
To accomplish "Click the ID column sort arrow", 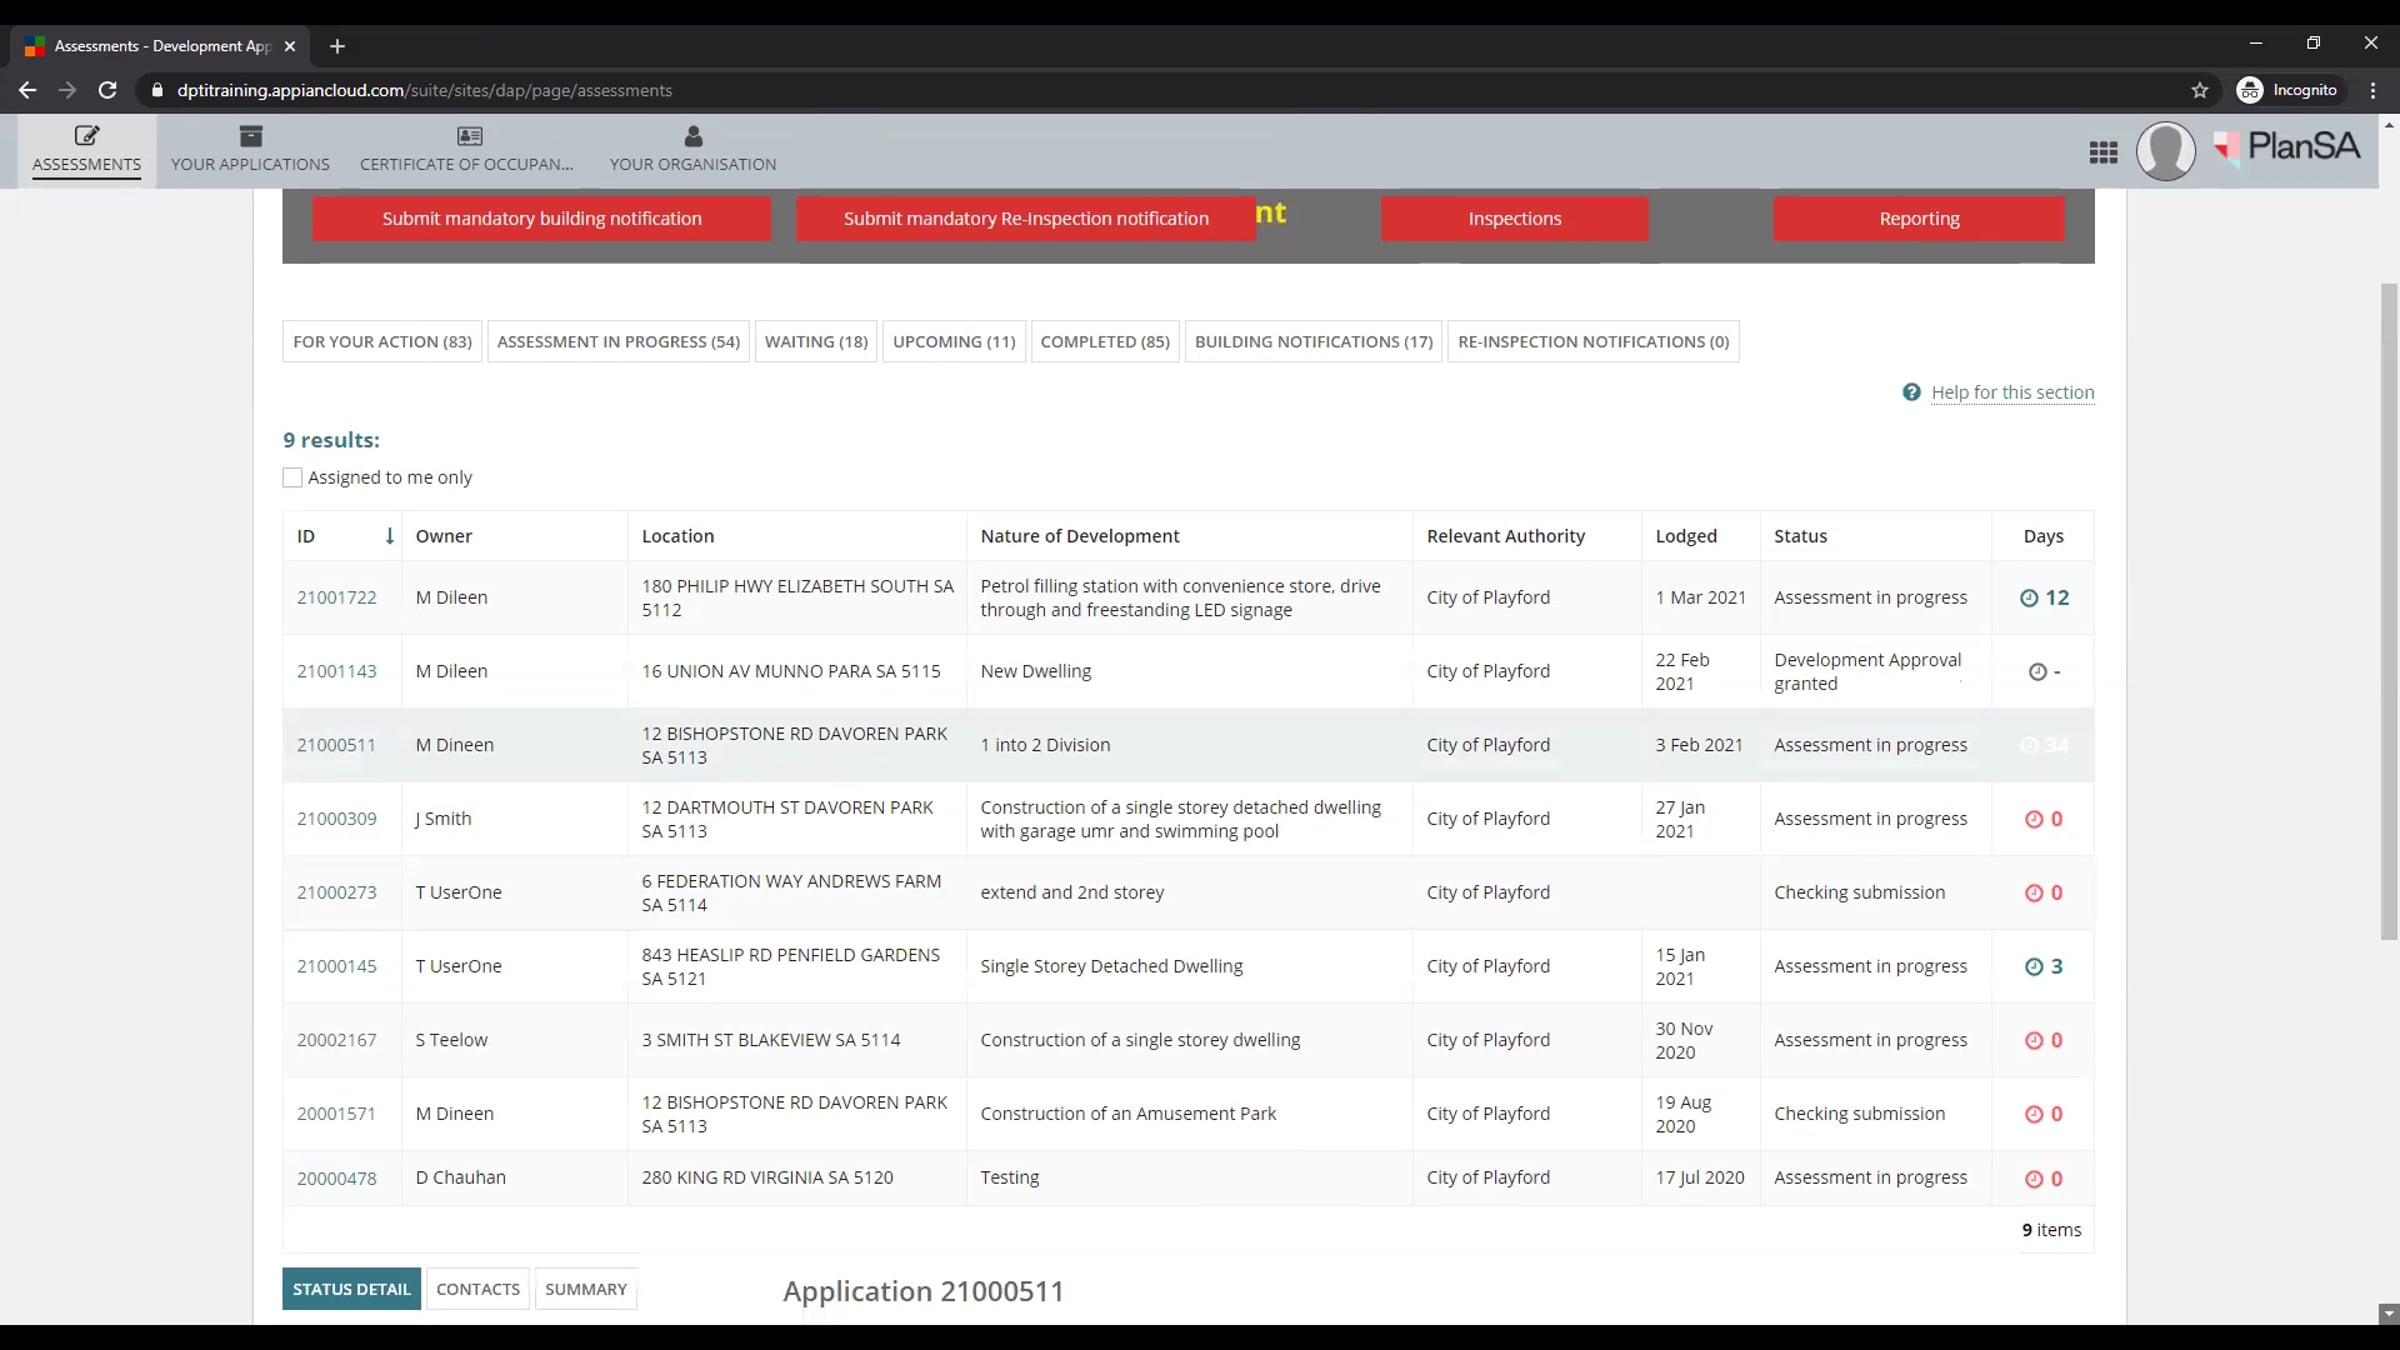I will [389, 536].
